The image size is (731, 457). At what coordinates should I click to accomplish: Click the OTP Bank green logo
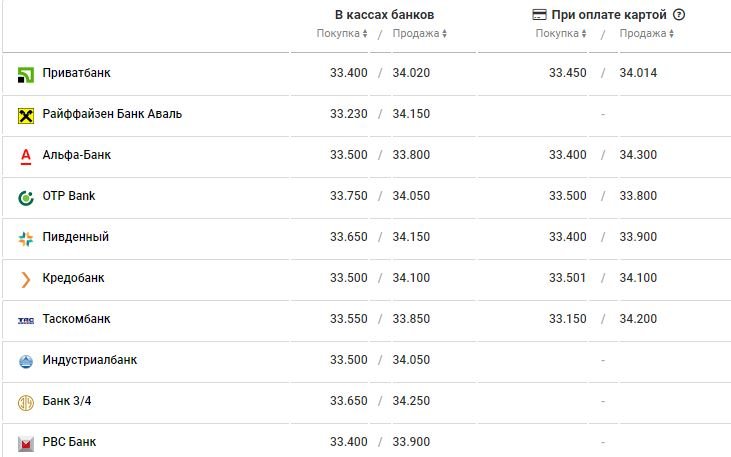point(26,198)
